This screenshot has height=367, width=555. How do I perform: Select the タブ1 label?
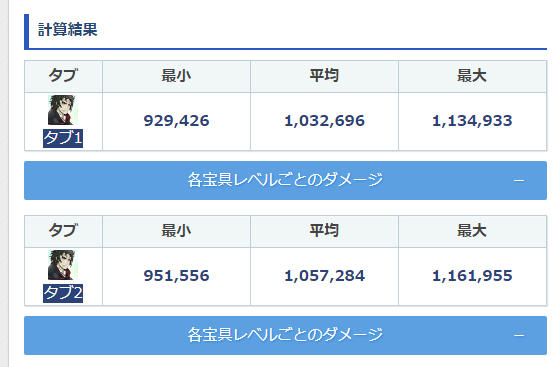[x=63, y=138]
